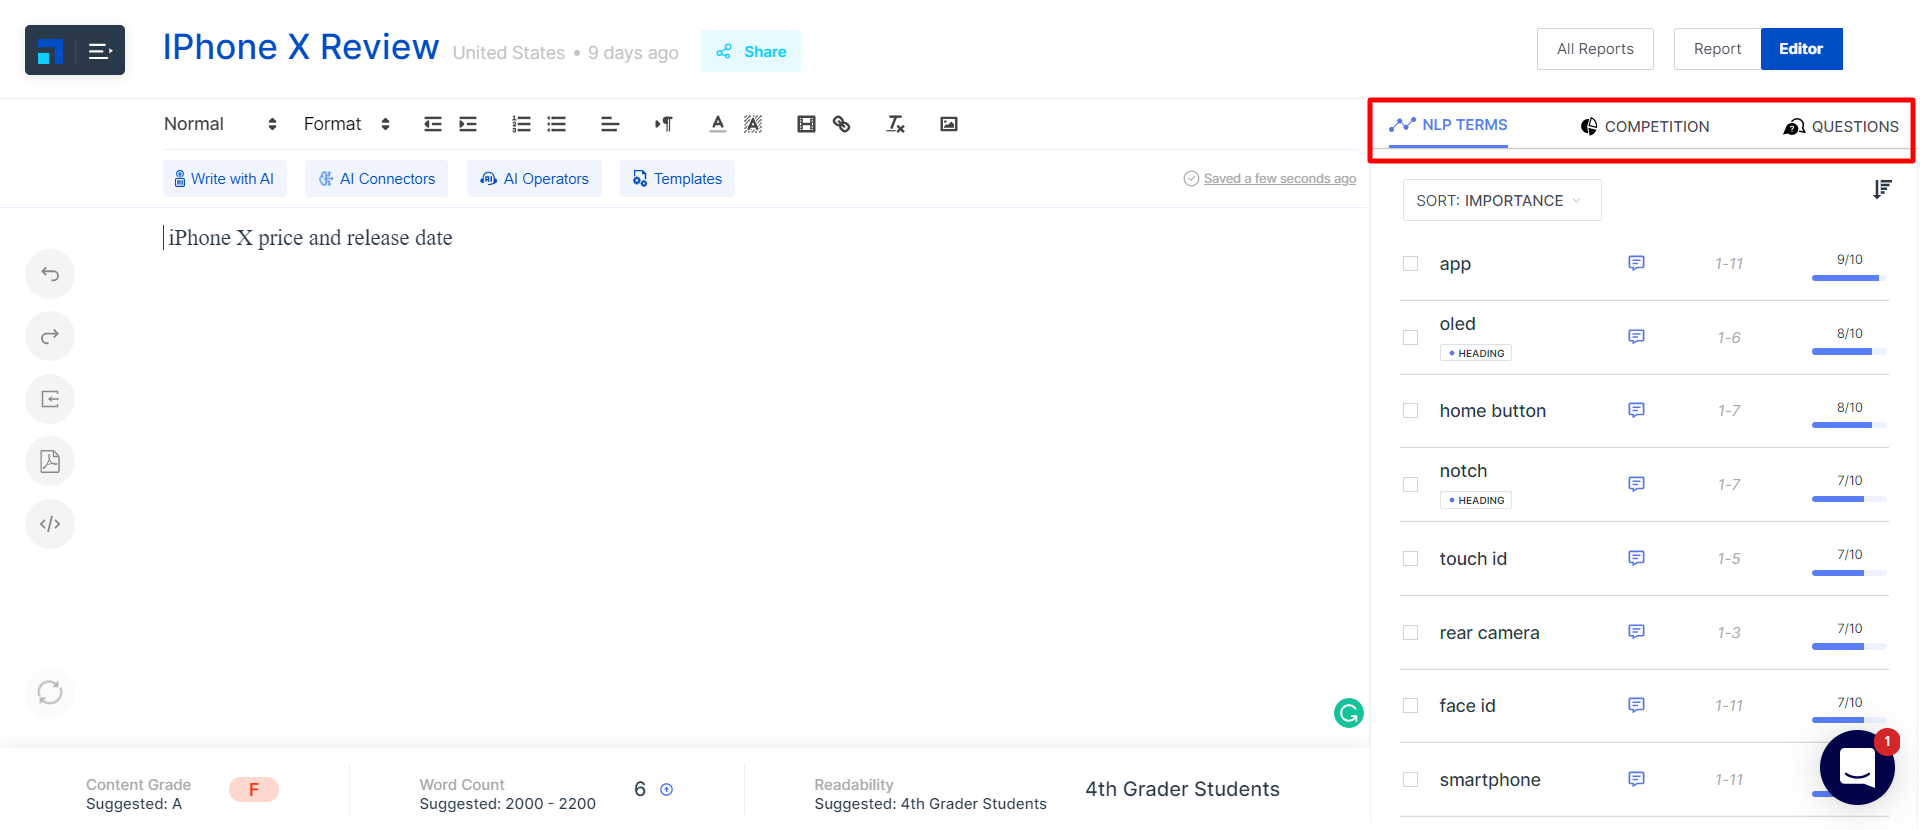
Task: Click the import content sidebar icon
Action: [50, 399]
